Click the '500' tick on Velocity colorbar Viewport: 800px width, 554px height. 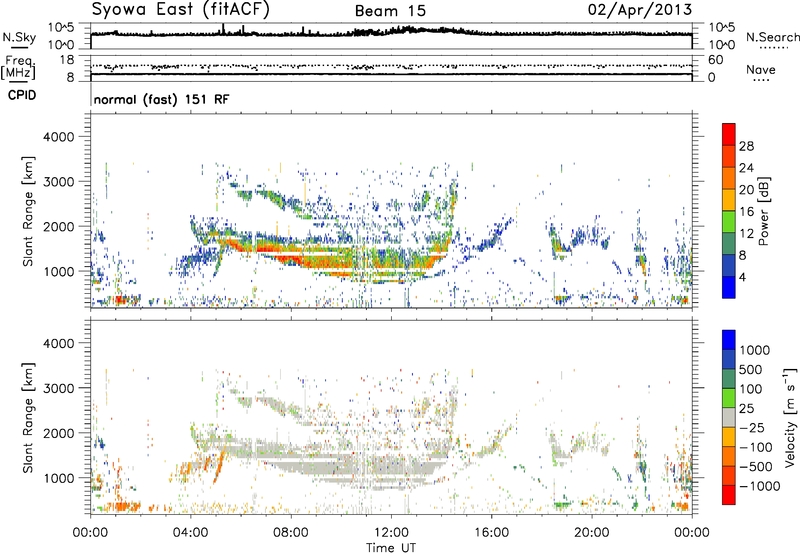[x=751, y=369]
